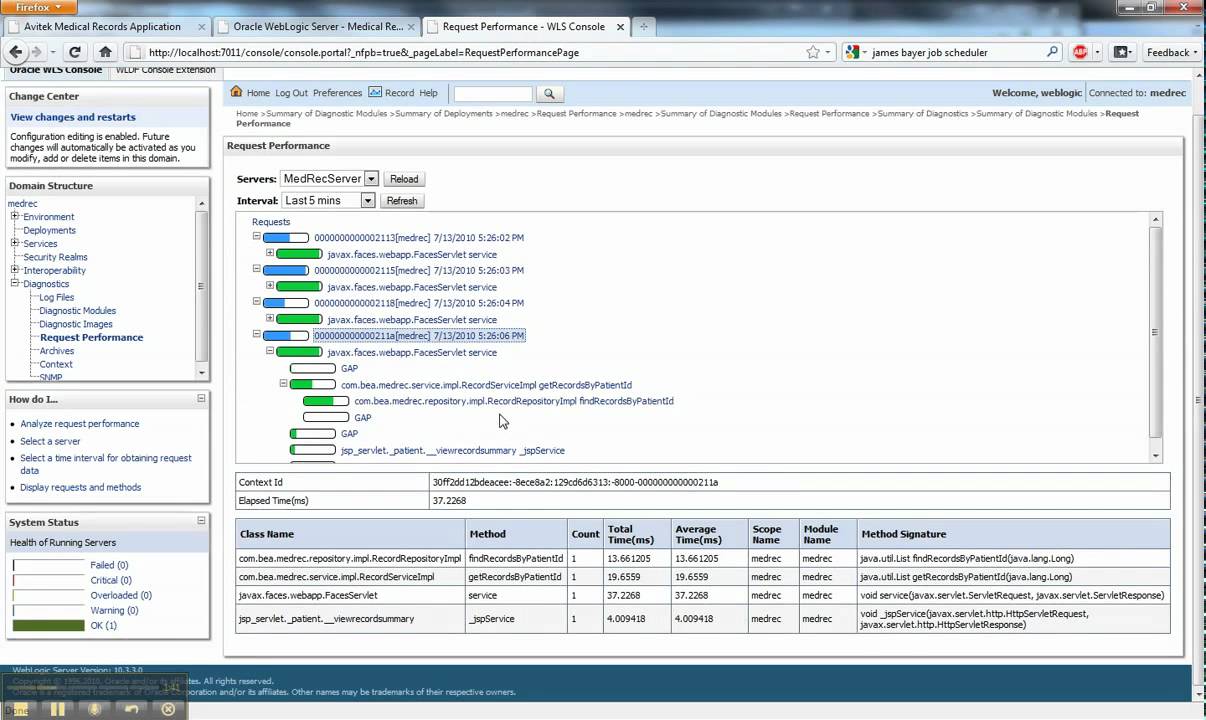Image resolution: width=1206 pixels, height=720 pixels.
Task: Click the OK (1) server health link
Action: [x=103, y=626]
